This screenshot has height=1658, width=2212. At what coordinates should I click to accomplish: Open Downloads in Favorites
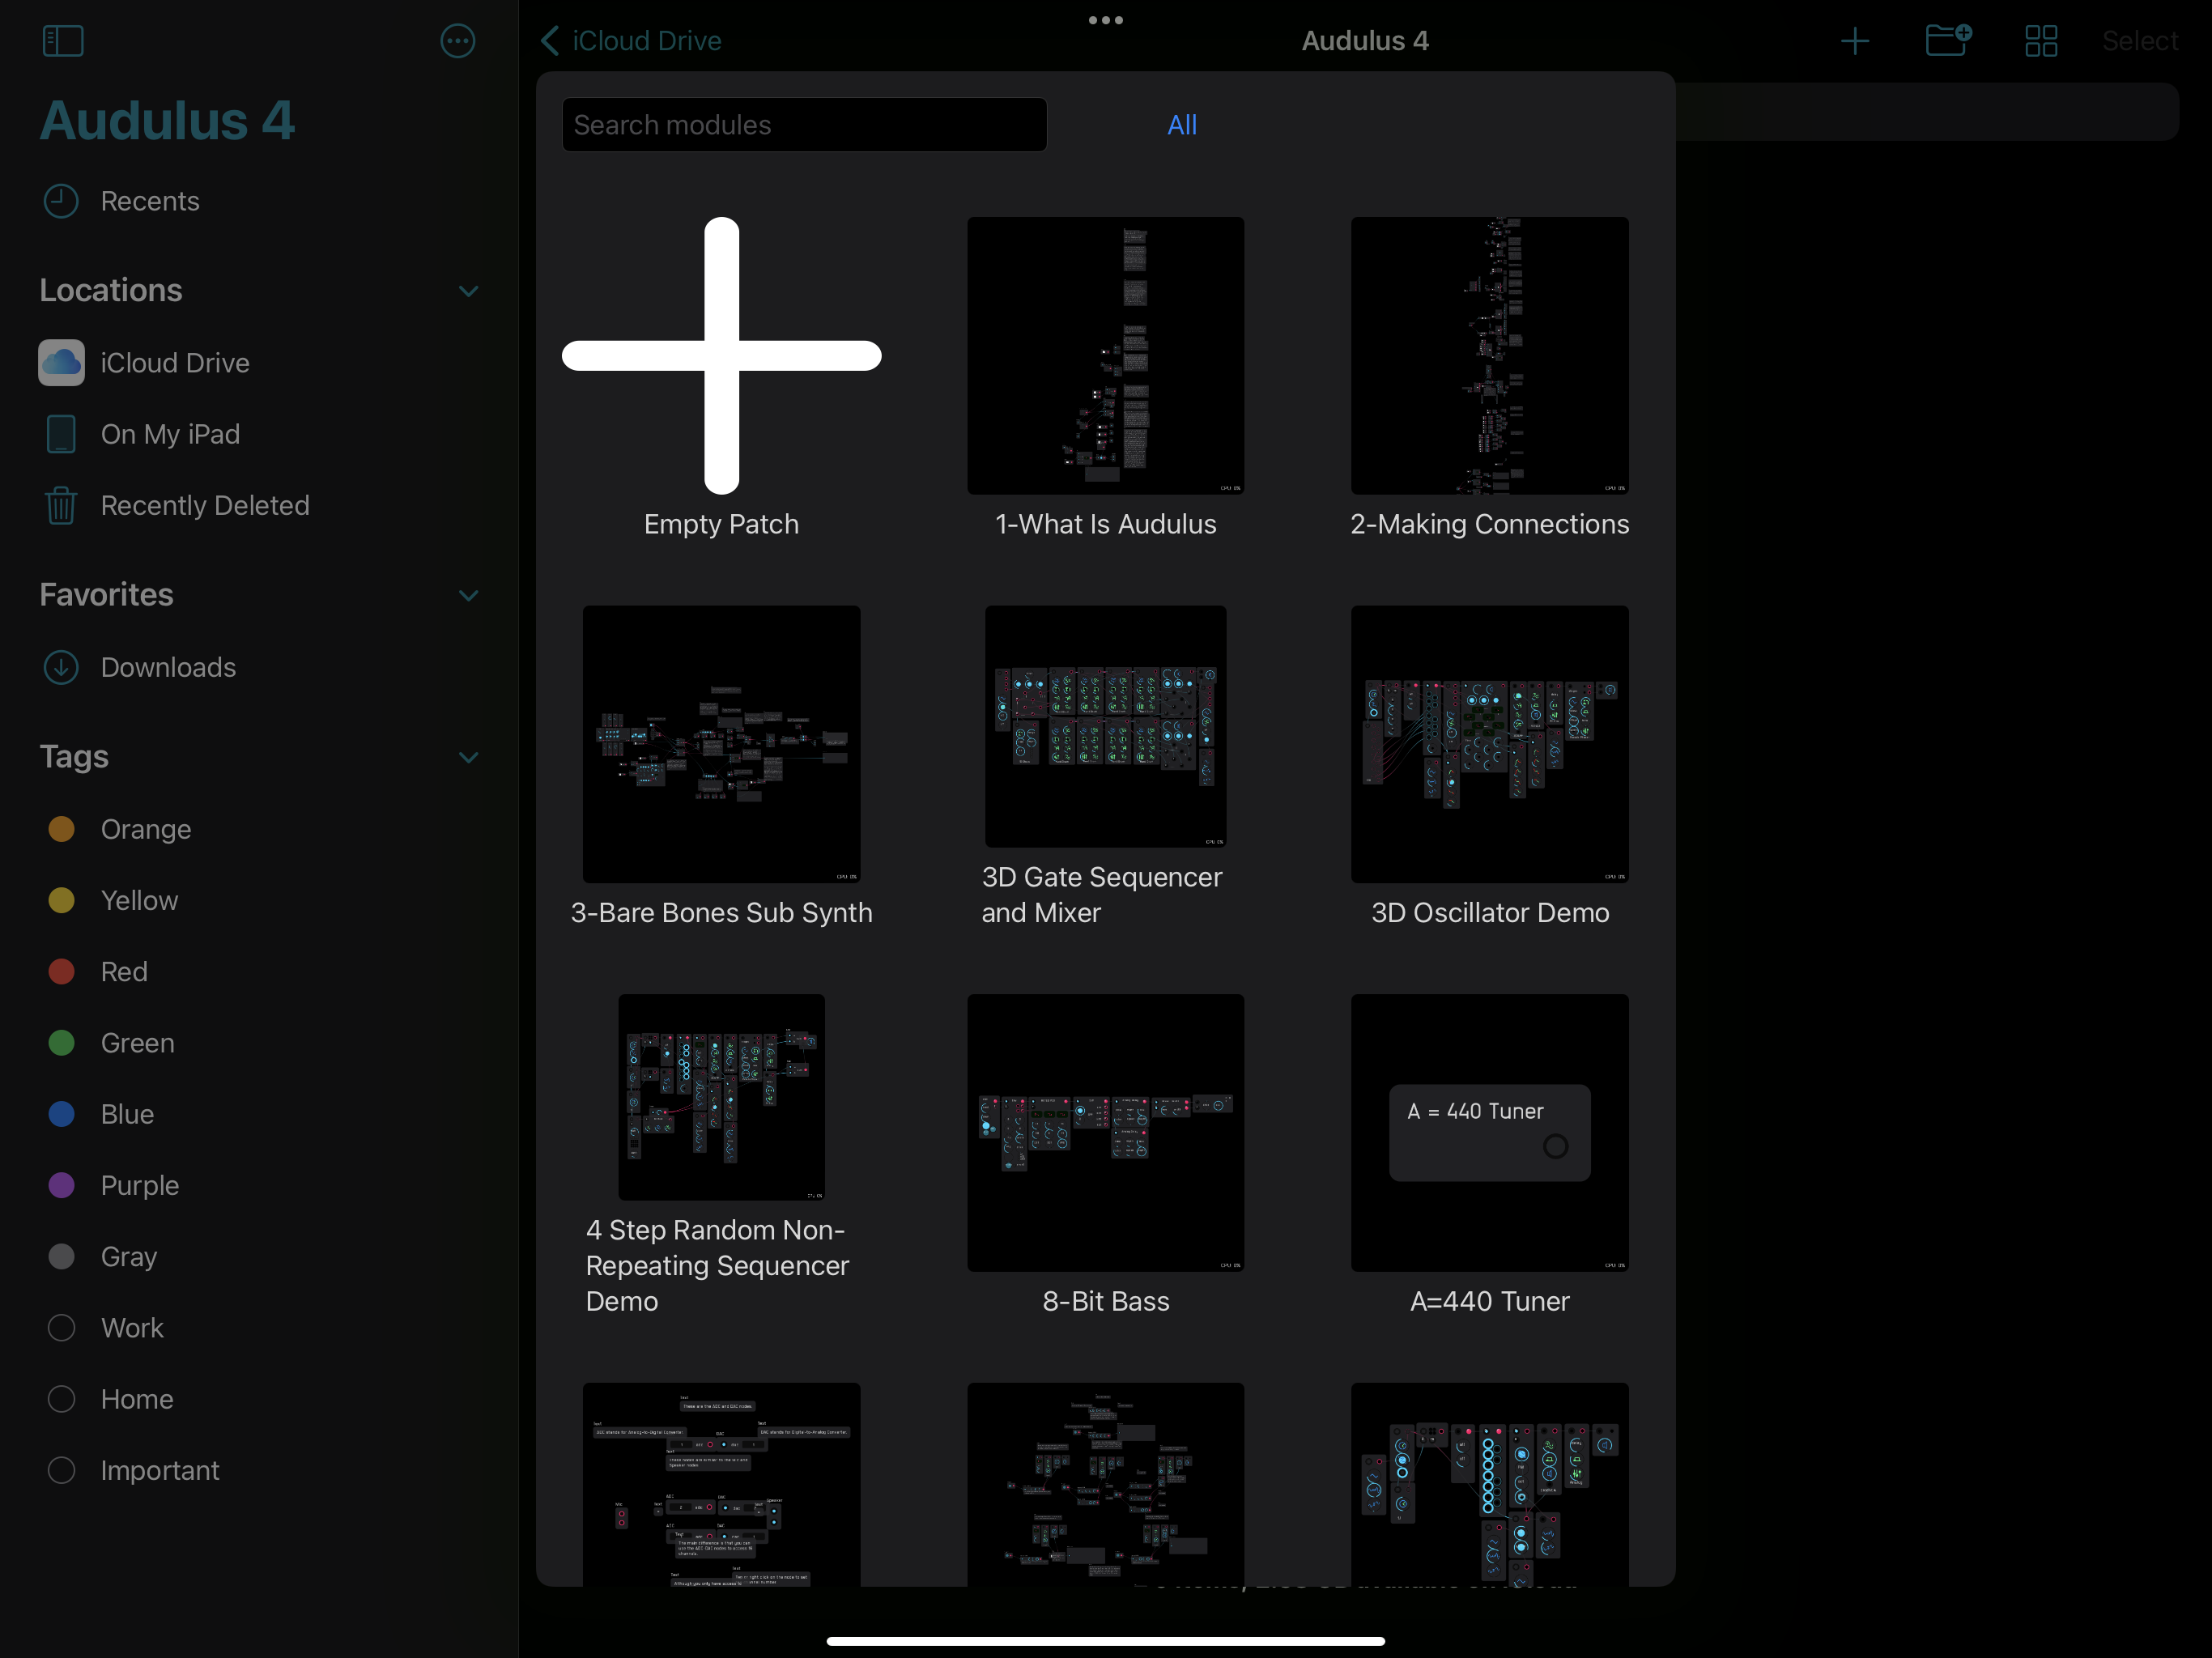tap(167, 667)
